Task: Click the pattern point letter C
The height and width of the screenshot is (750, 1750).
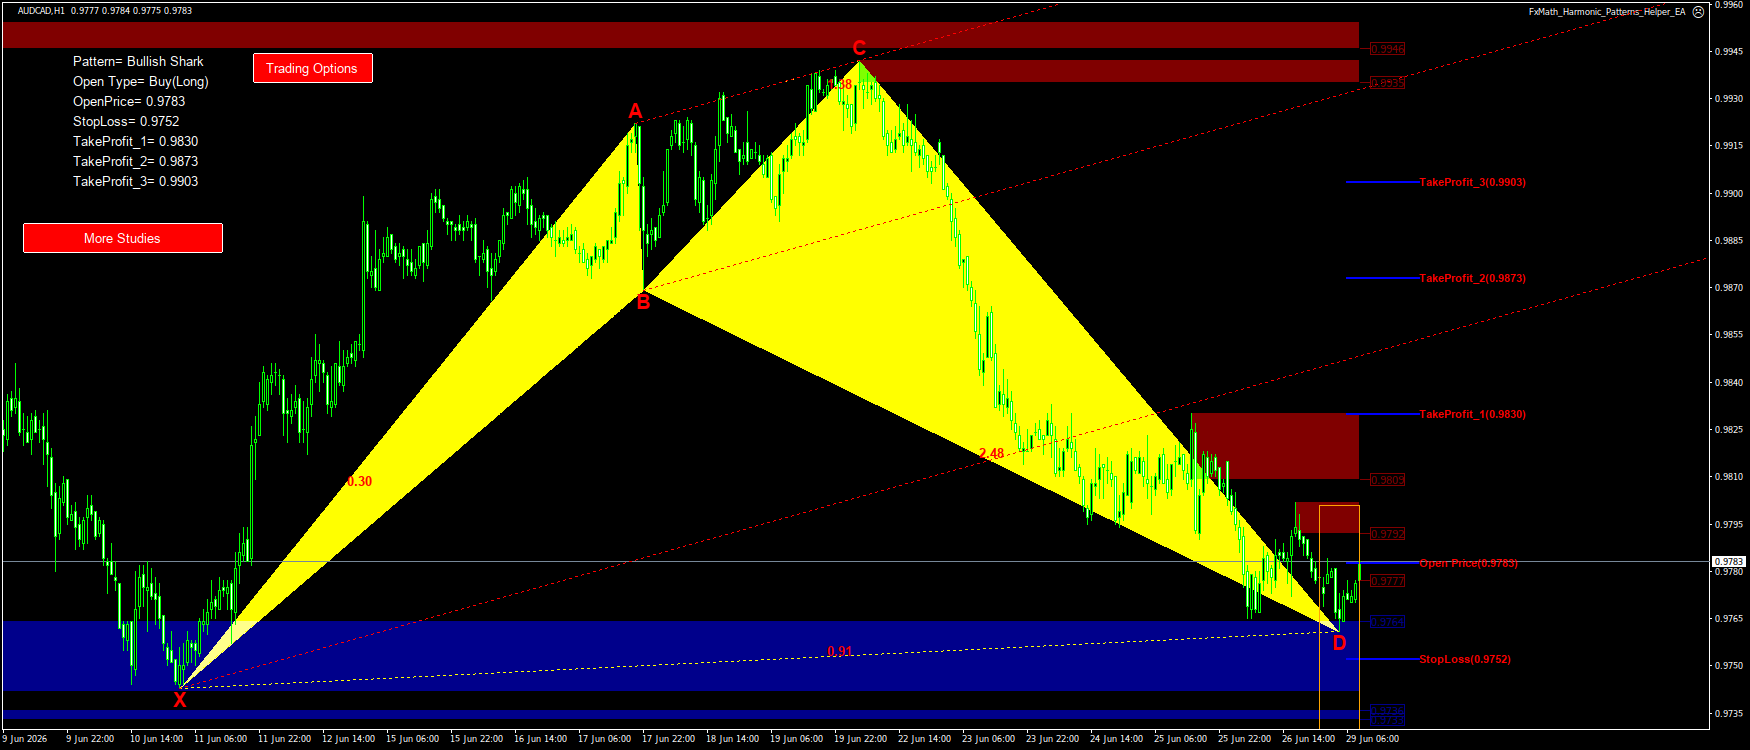Action: click(x=859, y=48)
